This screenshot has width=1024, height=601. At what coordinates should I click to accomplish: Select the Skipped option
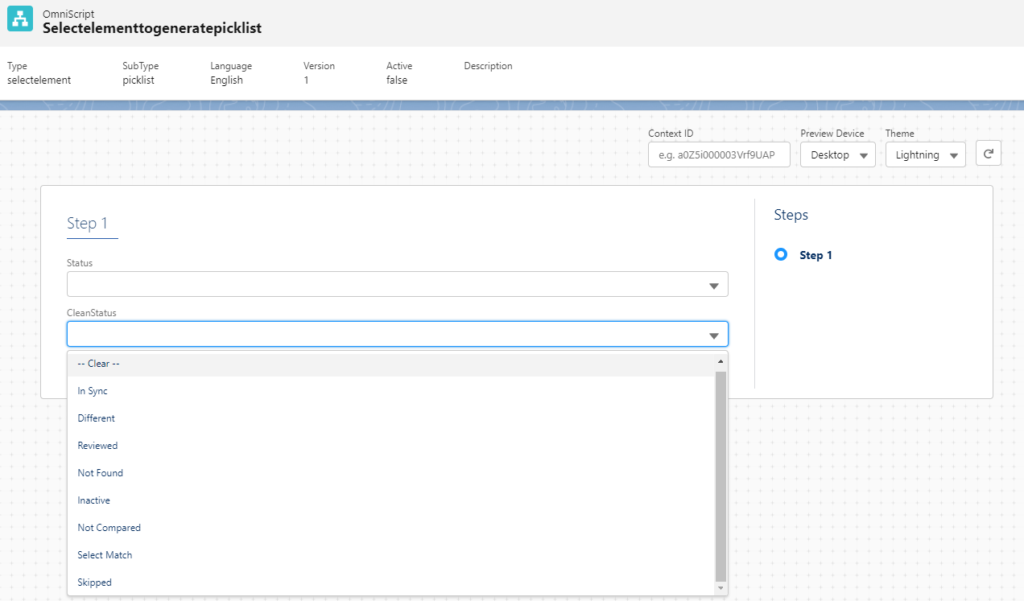tap(391, 583)
